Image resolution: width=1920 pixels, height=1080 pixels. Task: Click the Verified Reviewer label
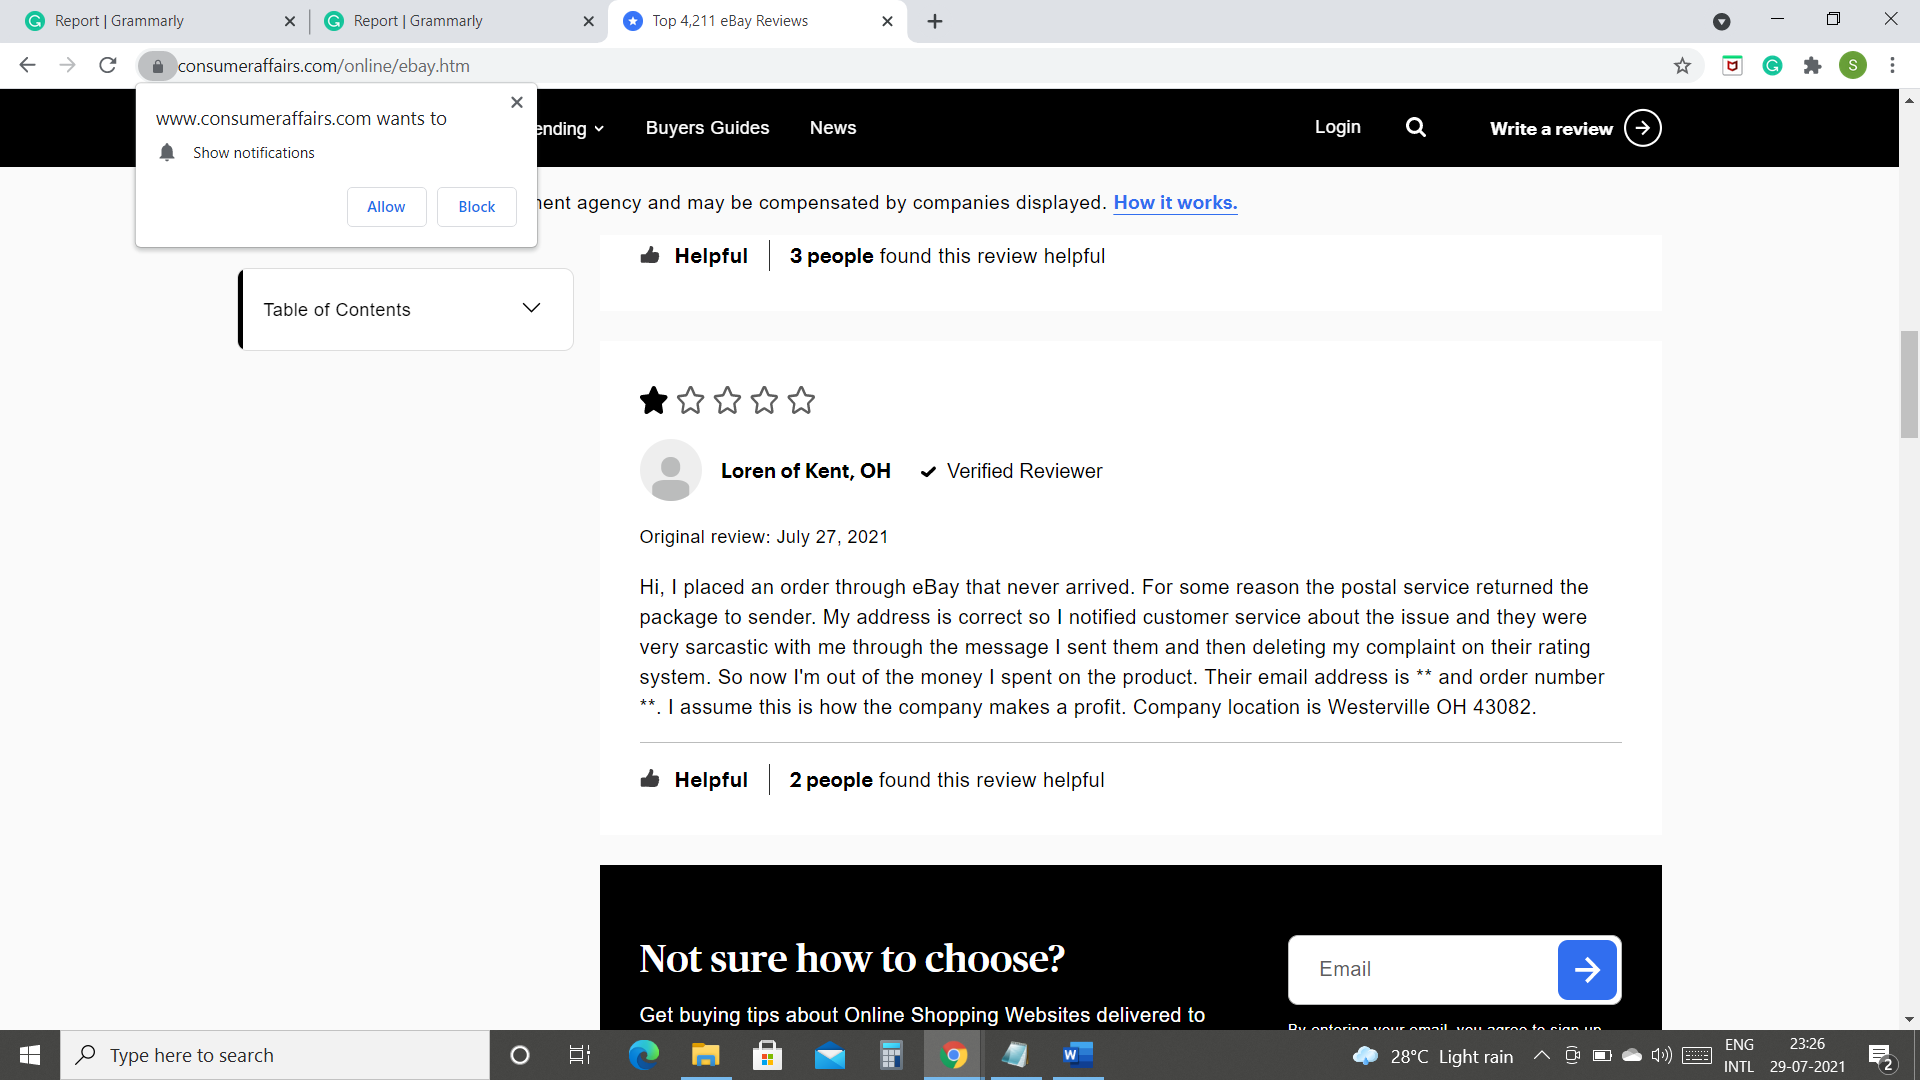click(x=1024, y=471)
